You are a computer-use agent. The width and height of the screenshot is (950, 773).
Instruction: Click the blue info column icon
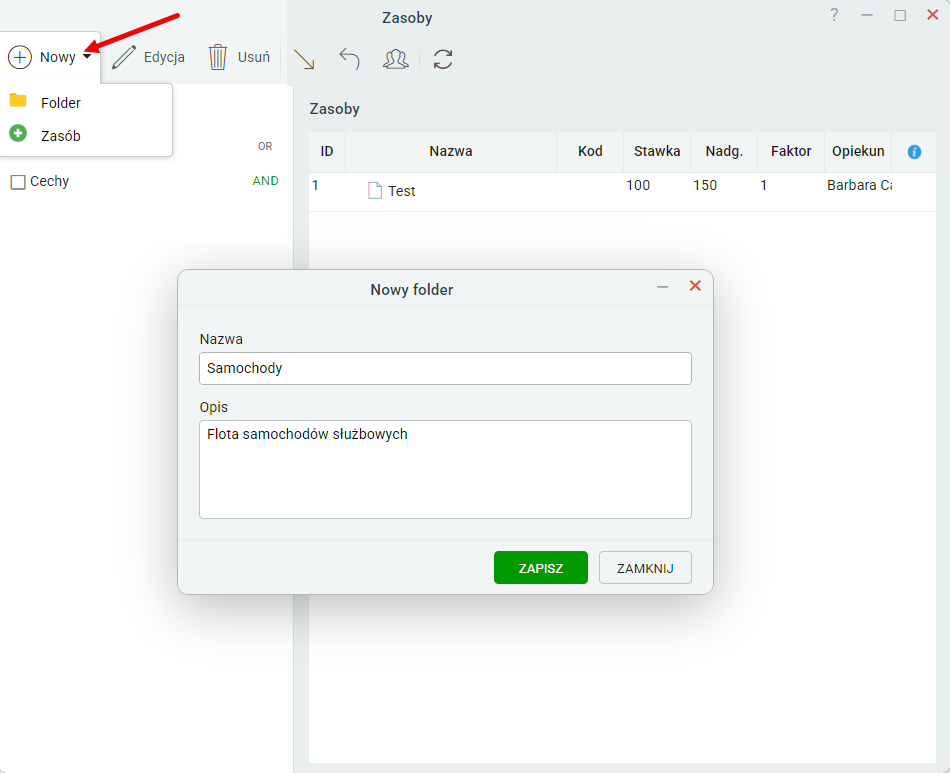914,152
